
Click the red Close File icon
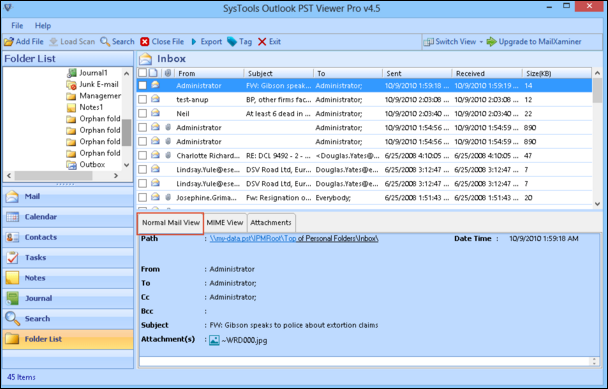(x=145, y=41)
